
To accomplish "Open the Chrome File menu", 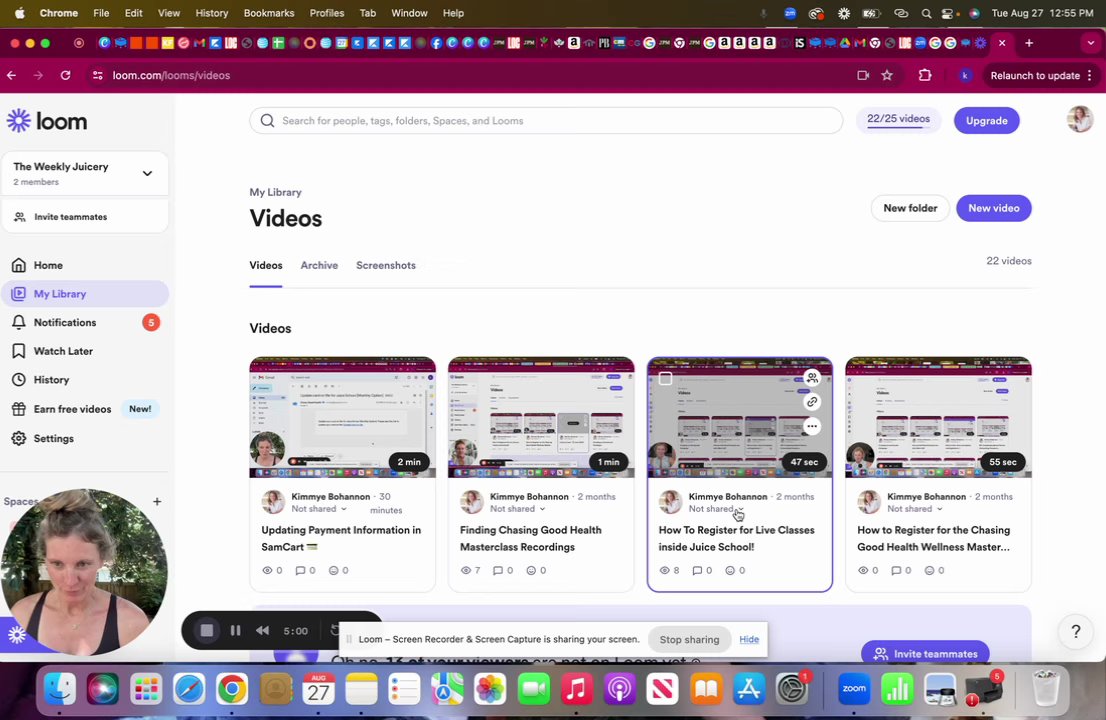I will tap(101, 13).
